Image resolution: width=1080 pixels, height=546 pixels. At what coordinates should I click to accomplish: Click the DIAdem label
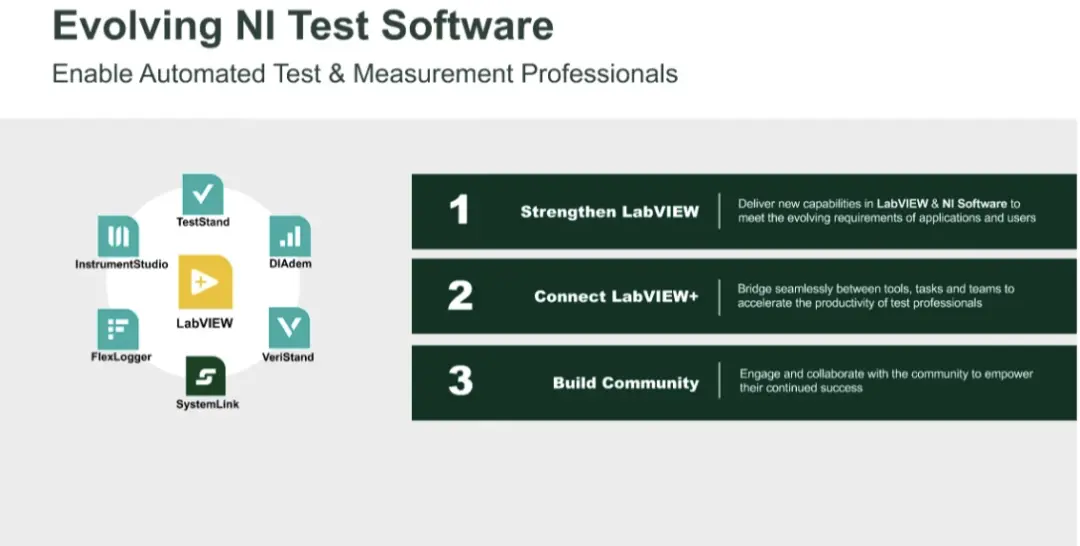coord(290,263)
